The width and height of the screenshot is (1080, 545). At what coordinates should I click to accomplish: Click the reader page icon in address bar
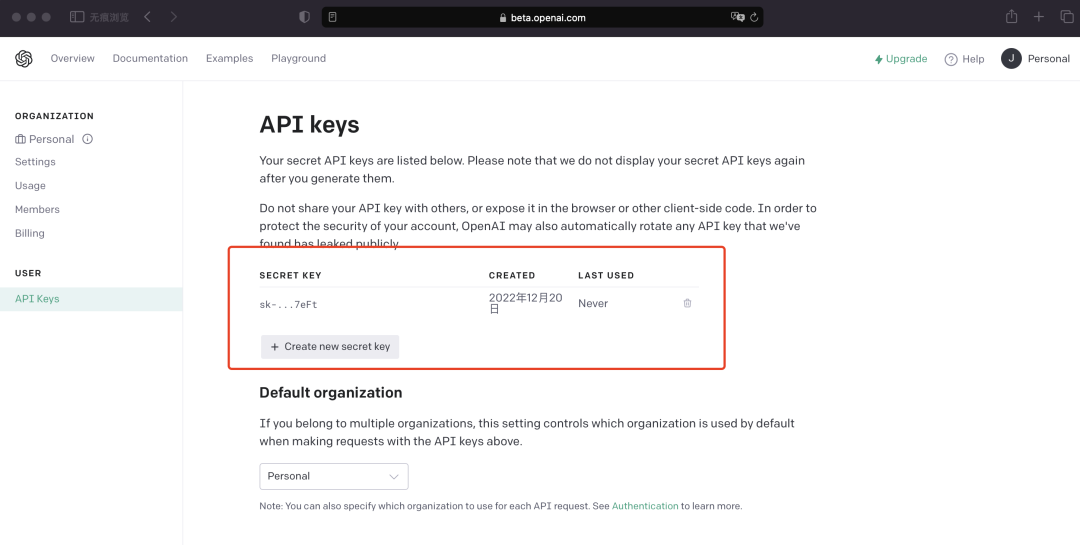click(x=333, y=17)
